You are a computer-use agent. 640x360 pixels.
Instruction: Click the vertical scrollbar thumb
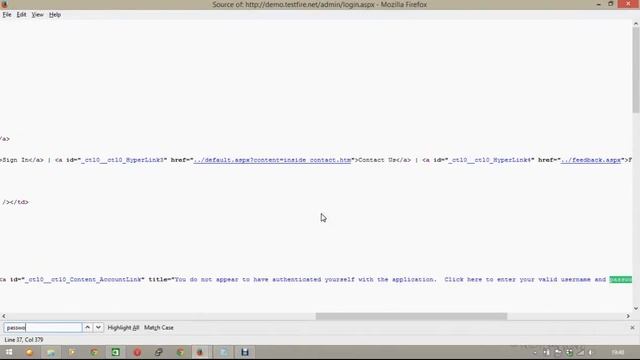tap(636, 70)
